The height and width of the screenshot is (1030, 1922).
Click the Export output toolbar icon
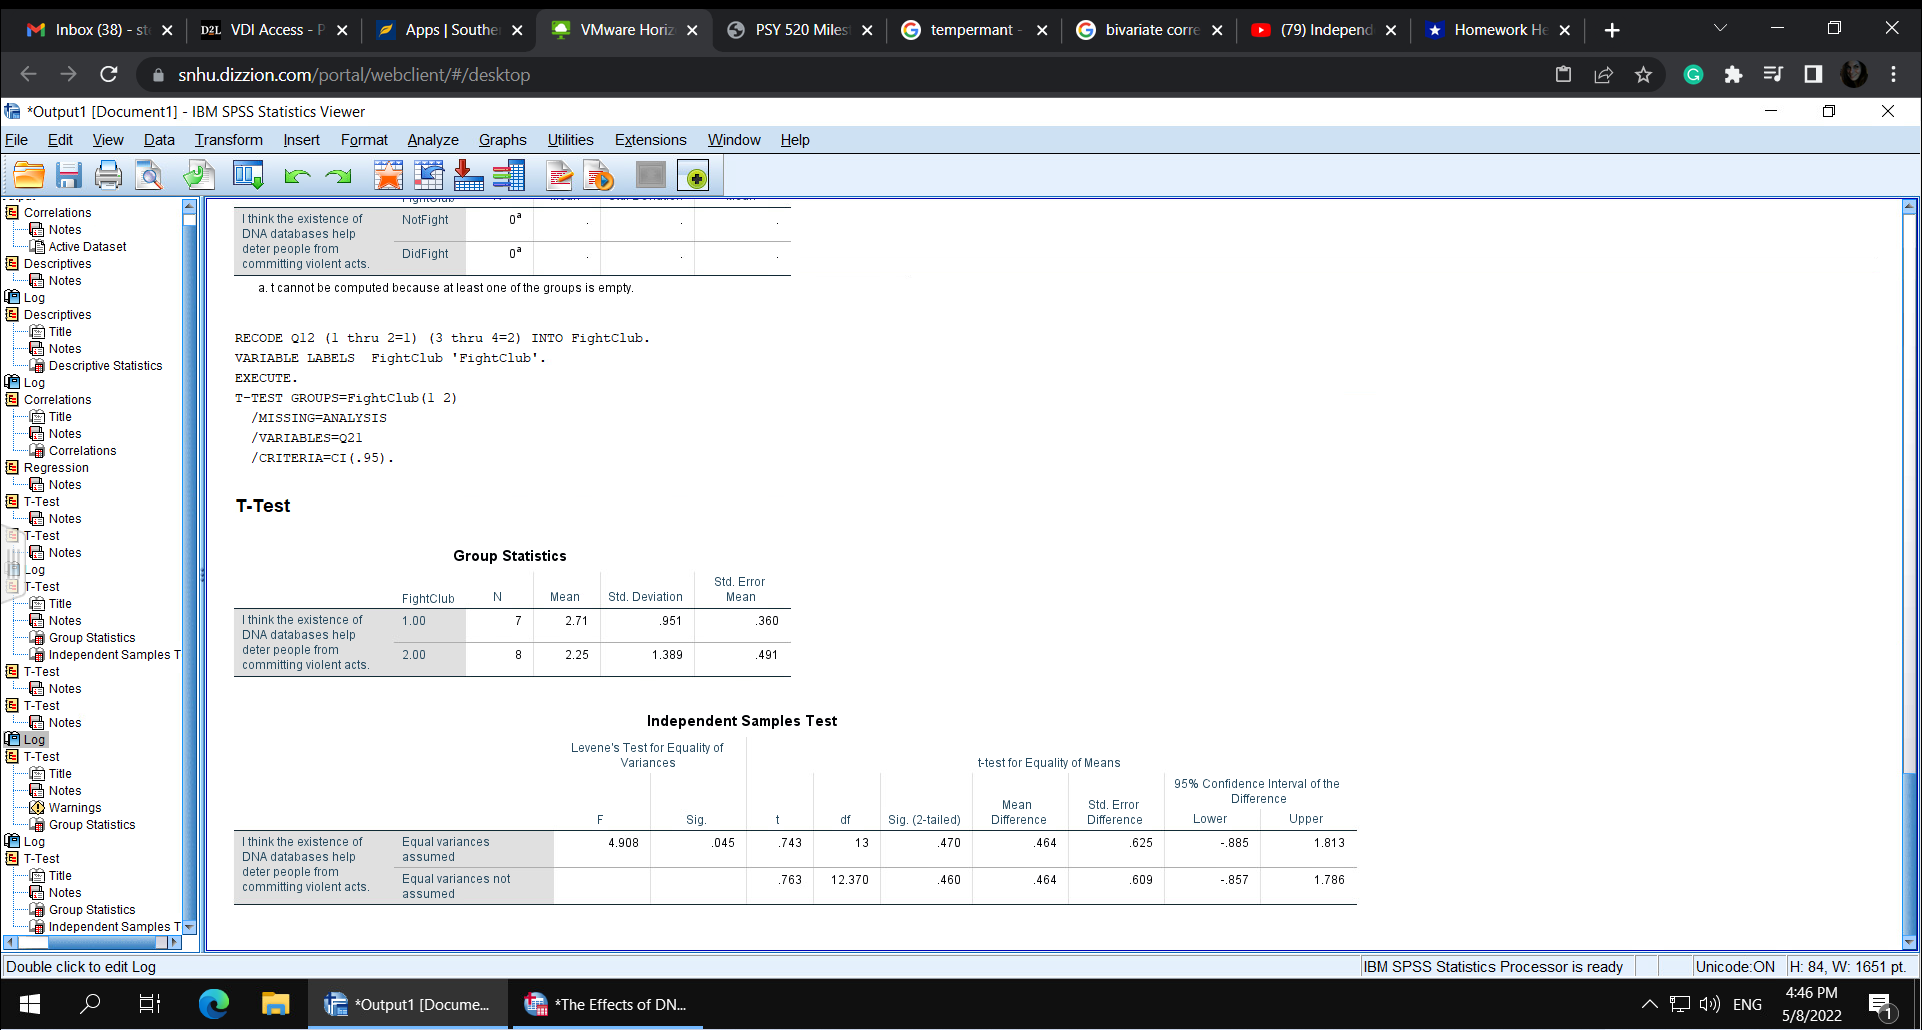click(199, 176)
